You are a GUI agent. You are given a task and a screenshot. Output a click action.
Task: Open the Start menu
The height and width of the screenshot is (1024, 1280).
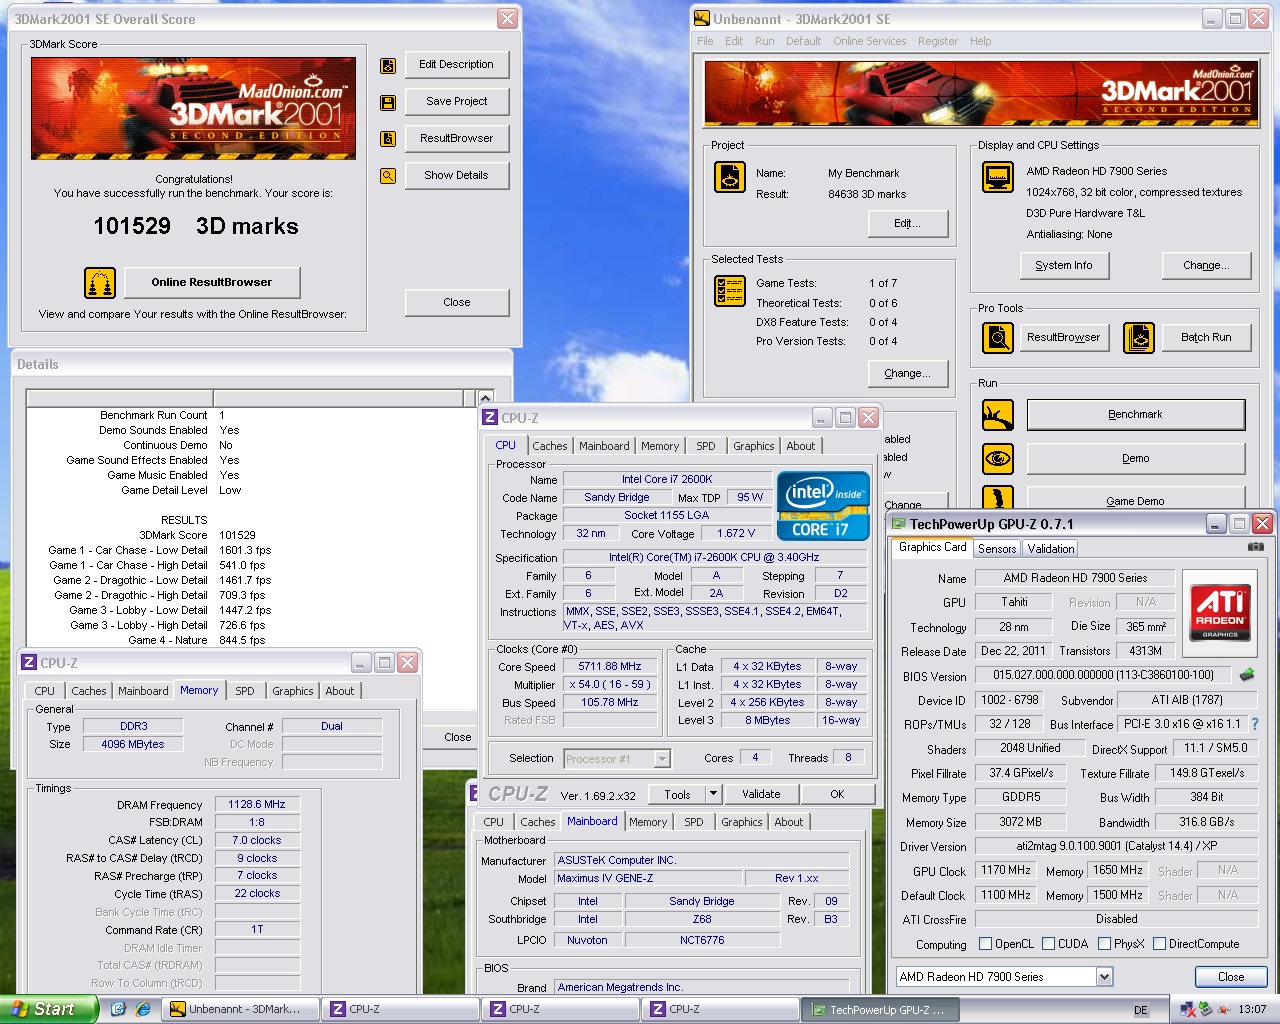48,1009
